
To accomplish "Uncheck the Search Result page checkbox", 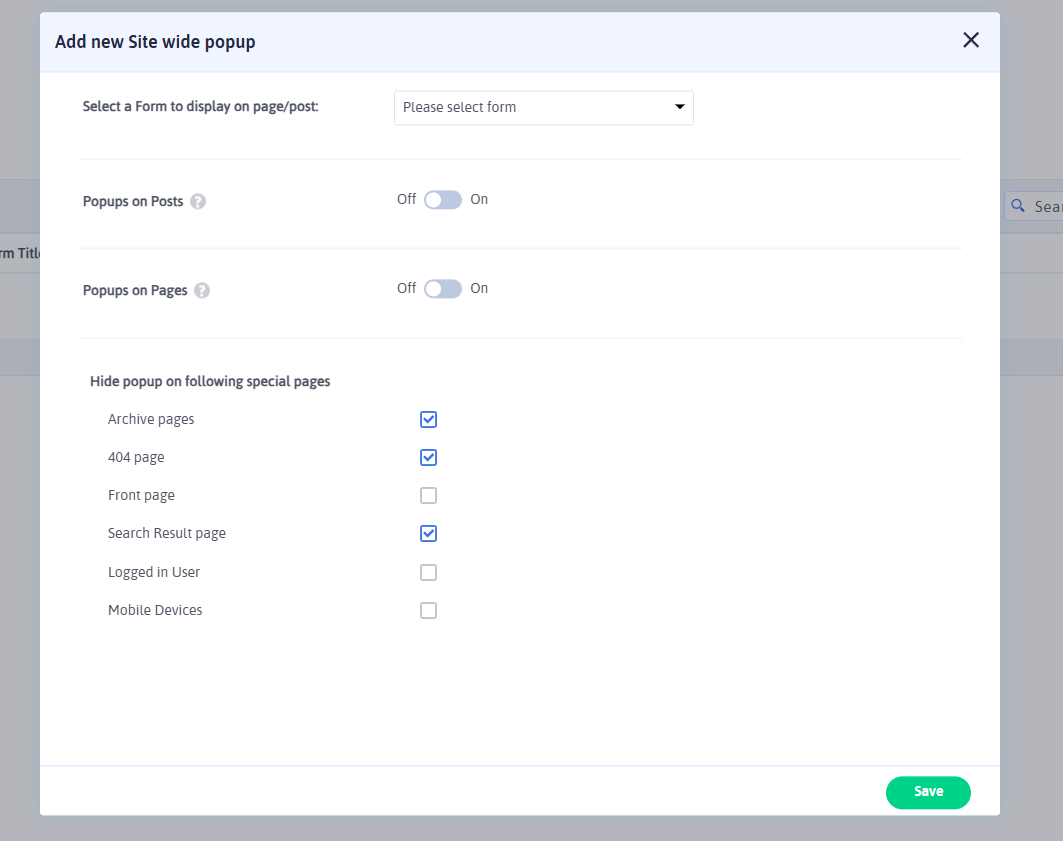I will point(429,534).
